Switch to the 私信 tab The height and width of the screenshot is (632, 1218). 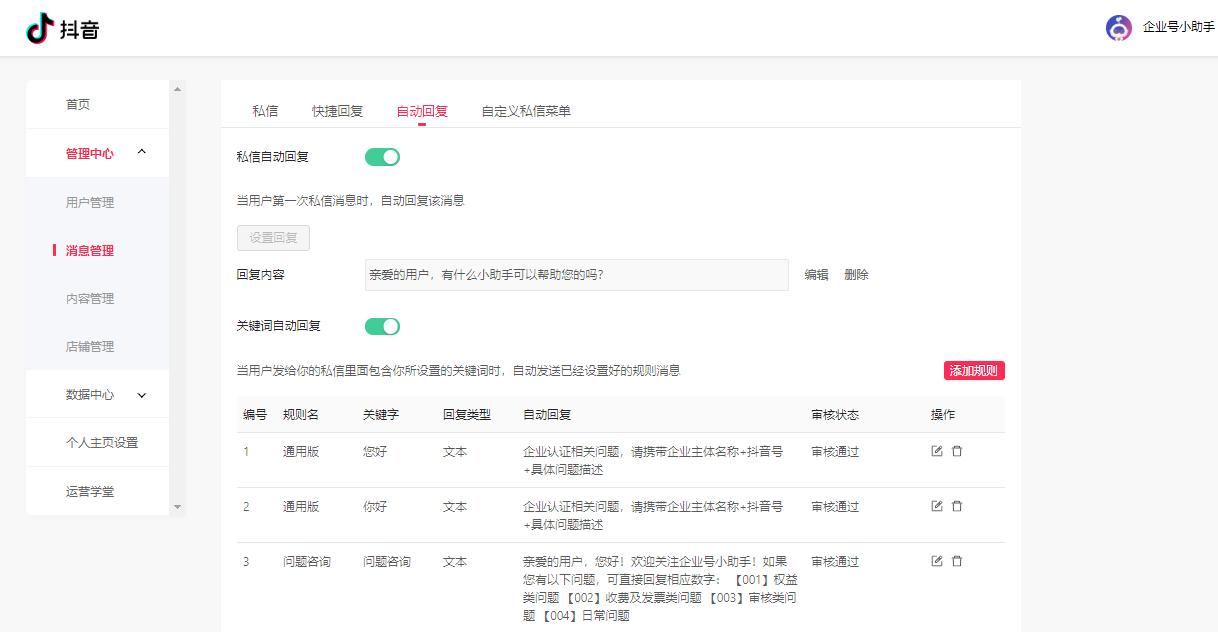tap(265, 111)
